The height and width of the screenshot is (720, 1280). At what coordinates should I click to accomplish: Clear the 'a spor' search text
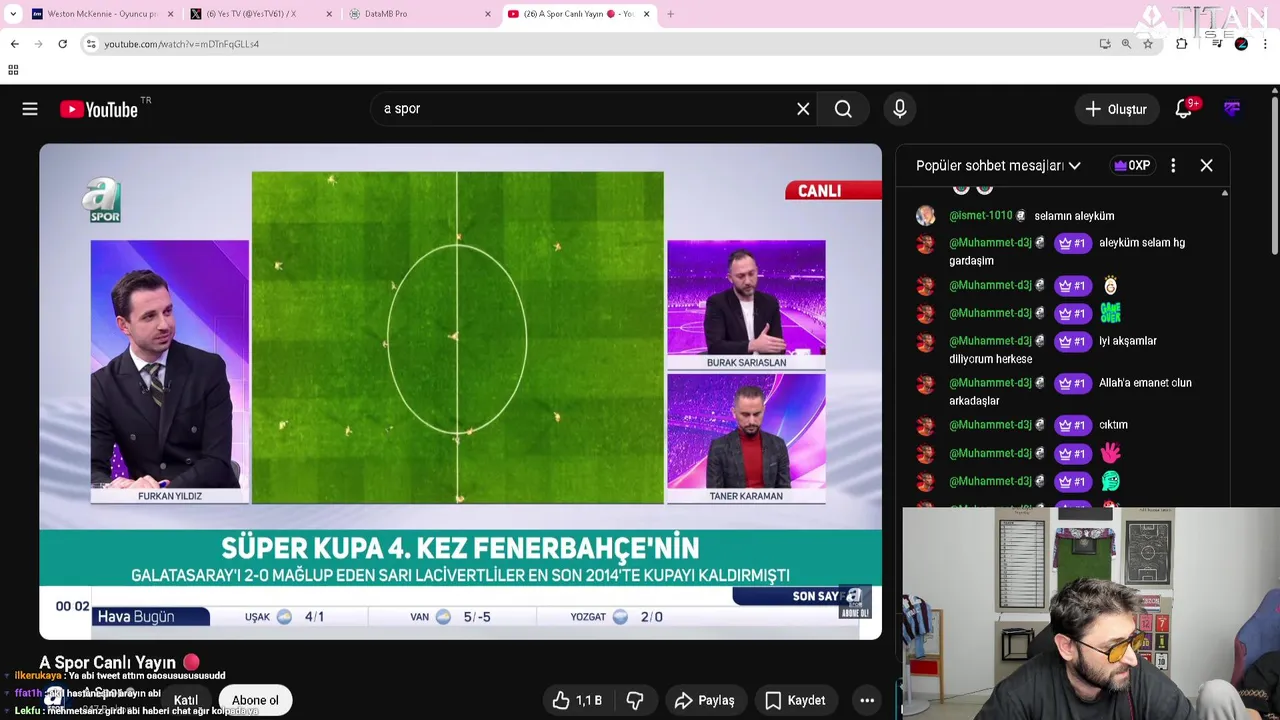(803, 109)
